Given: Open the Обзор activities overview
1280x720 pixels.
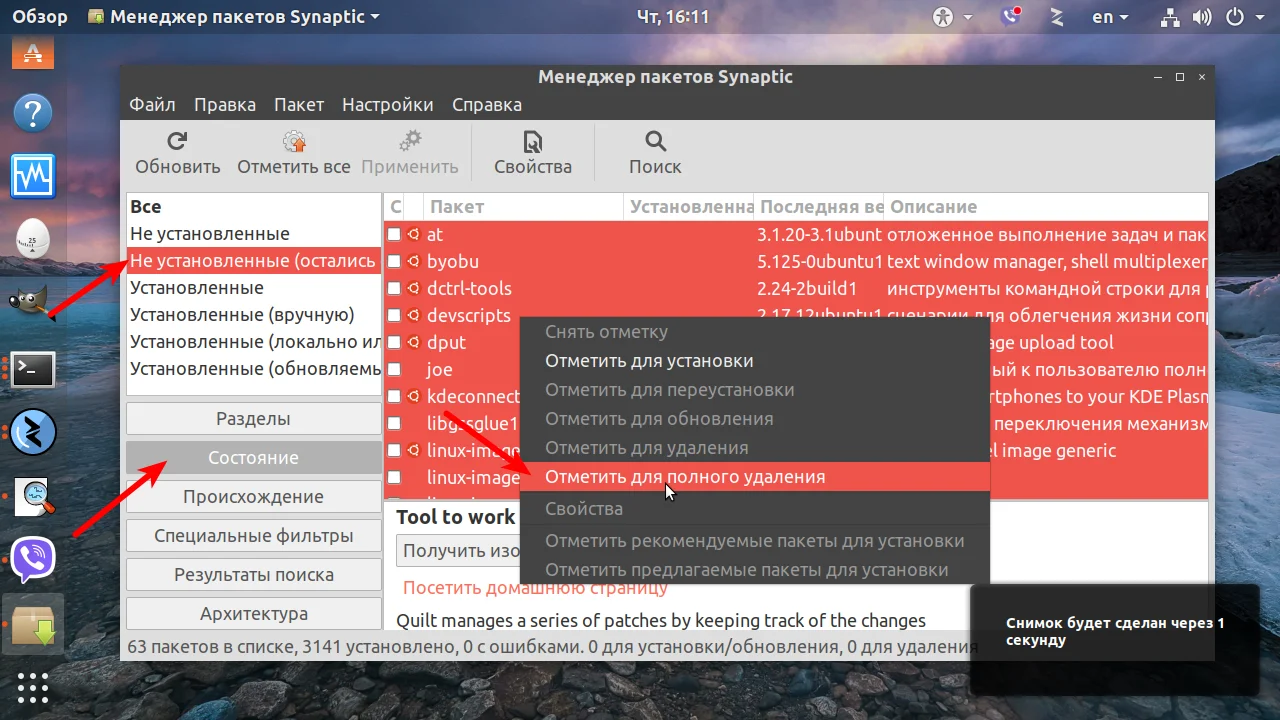Looking at the screenshot, I should click(41, 17).
